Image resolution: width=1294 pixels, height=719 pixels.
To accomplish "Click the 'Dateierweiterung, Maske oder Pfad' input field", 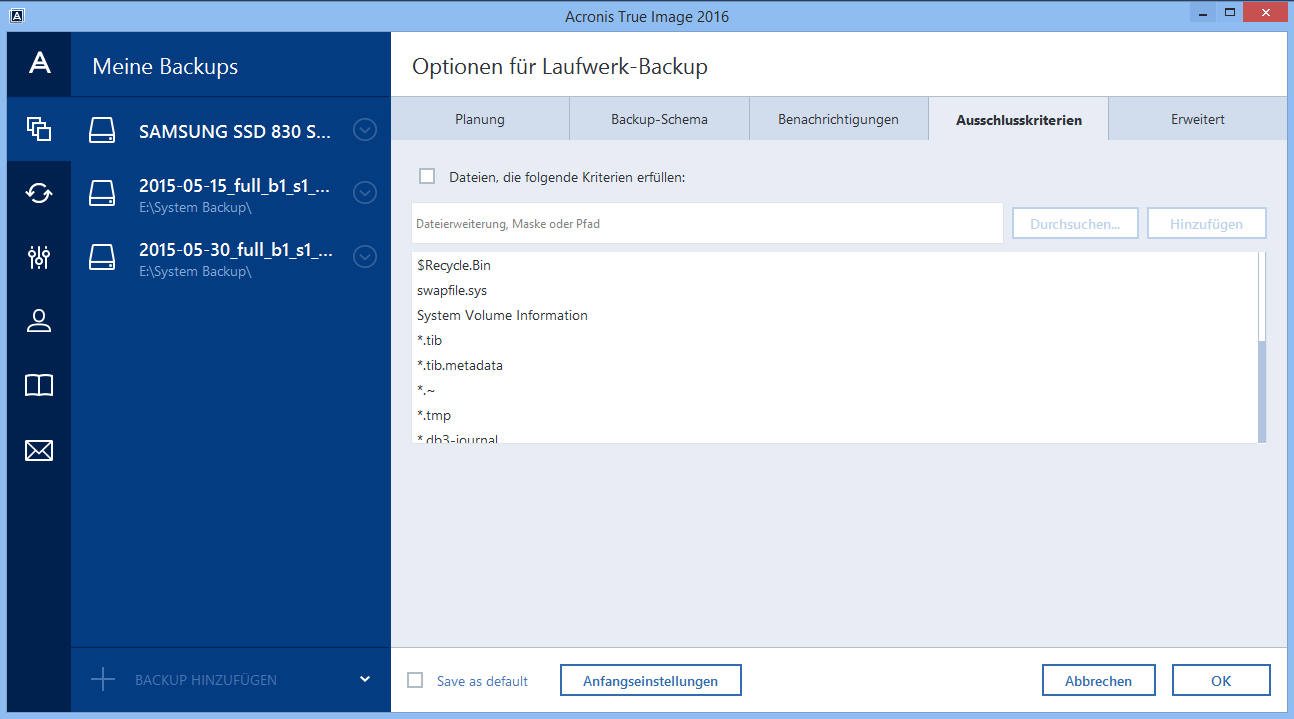I will [706, 224].
